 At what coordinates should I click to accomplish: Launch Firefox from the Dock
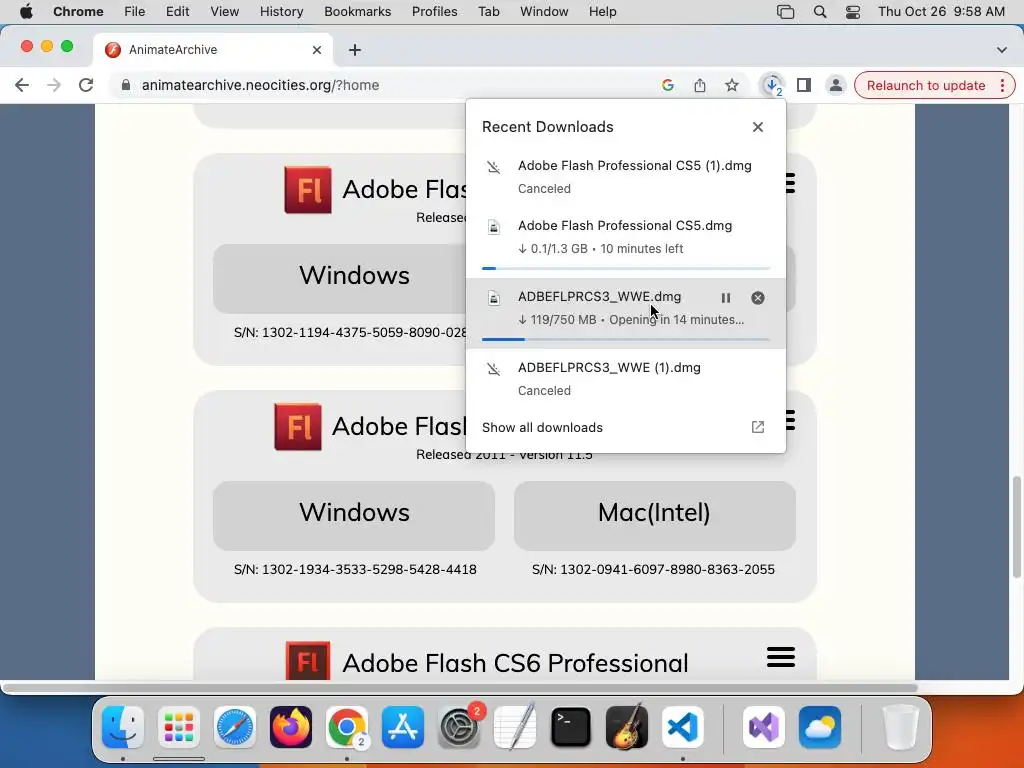[x=291, y=727]
